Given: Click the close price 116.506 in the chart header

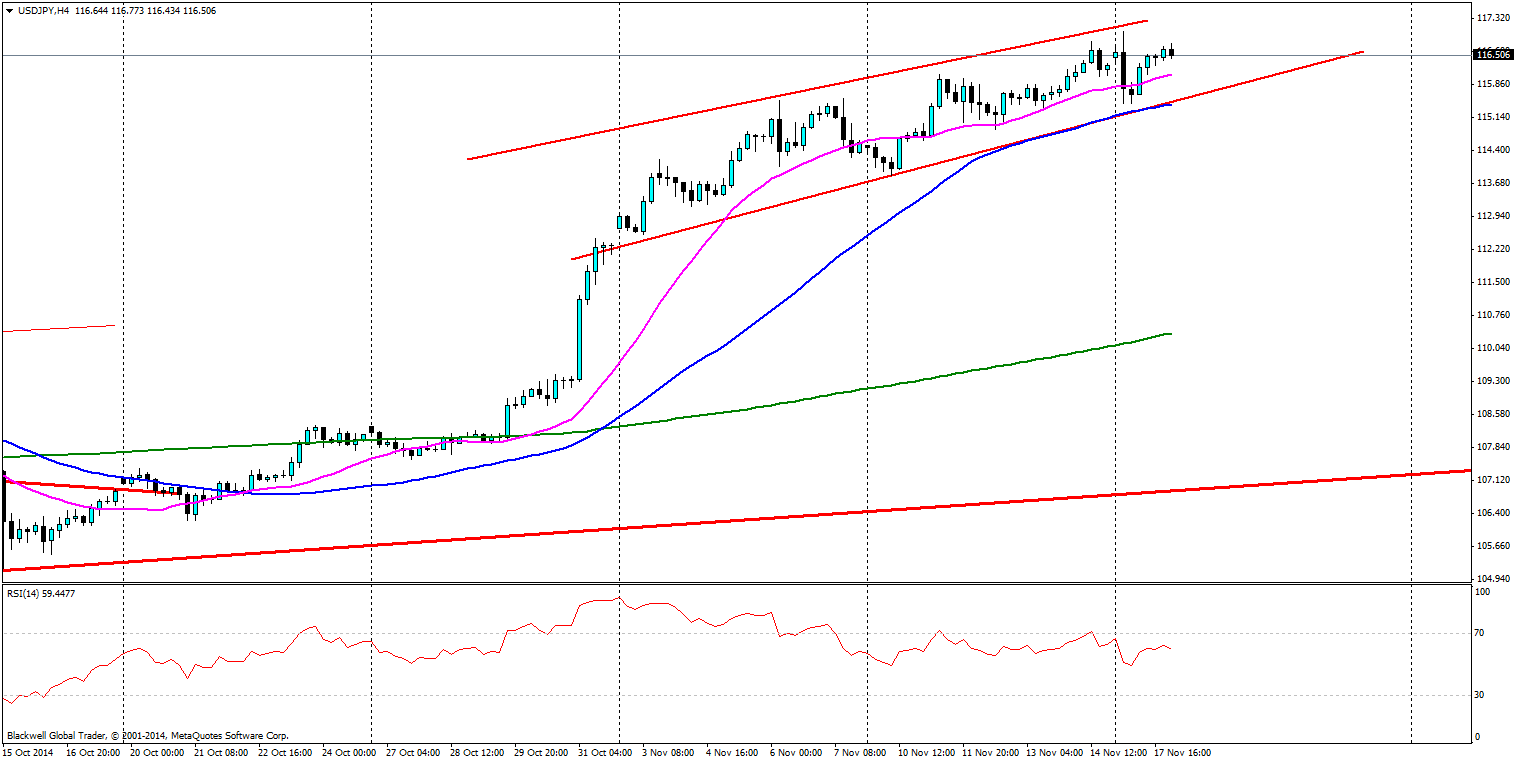Looking at the screenshot, I should point(198,10).
